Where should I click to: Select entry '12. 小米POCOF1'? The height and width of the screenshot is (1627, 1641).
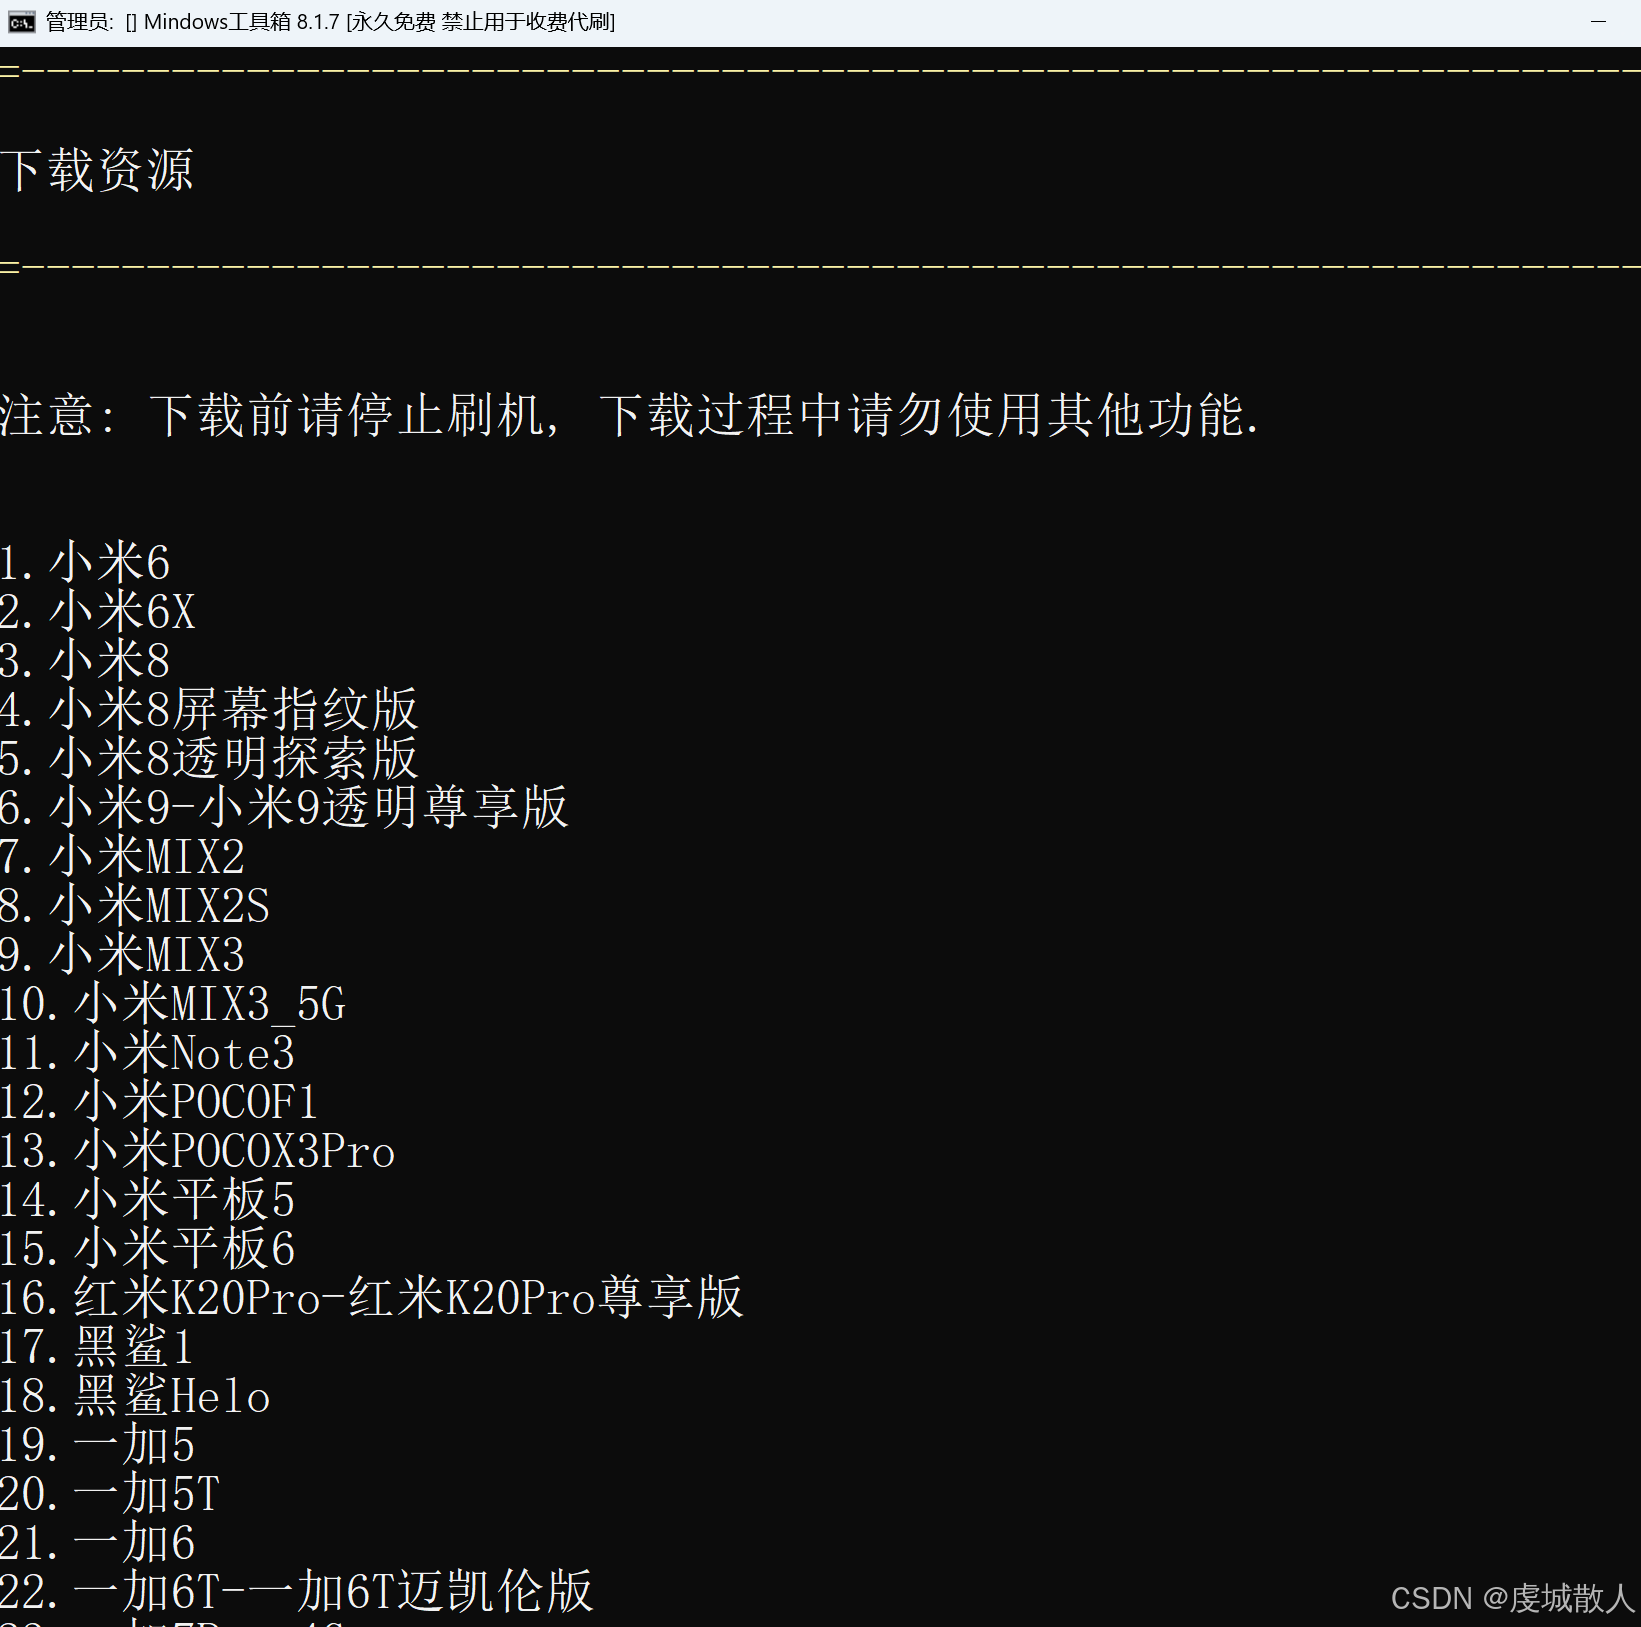160,1101
